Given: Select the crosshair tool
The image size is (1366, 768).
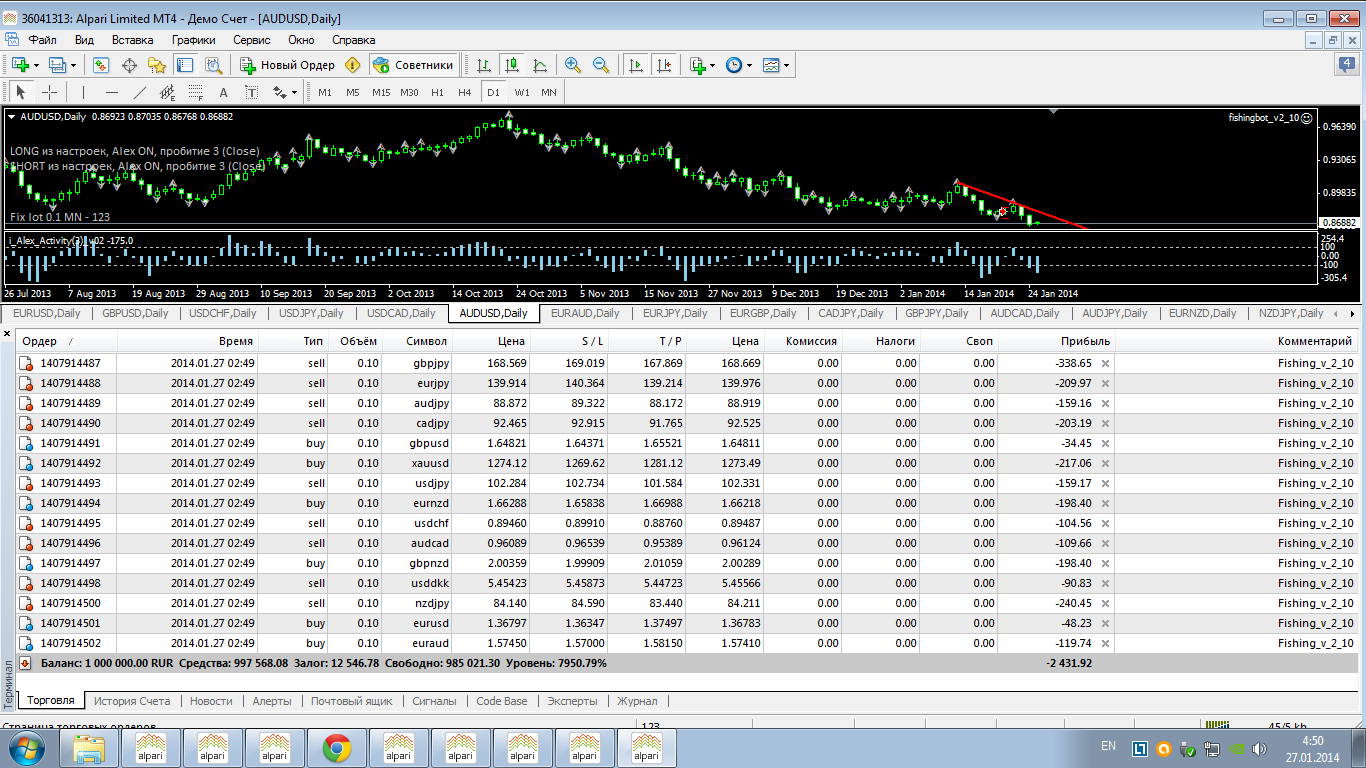Looking at the screenshot, I should (49, 92).
